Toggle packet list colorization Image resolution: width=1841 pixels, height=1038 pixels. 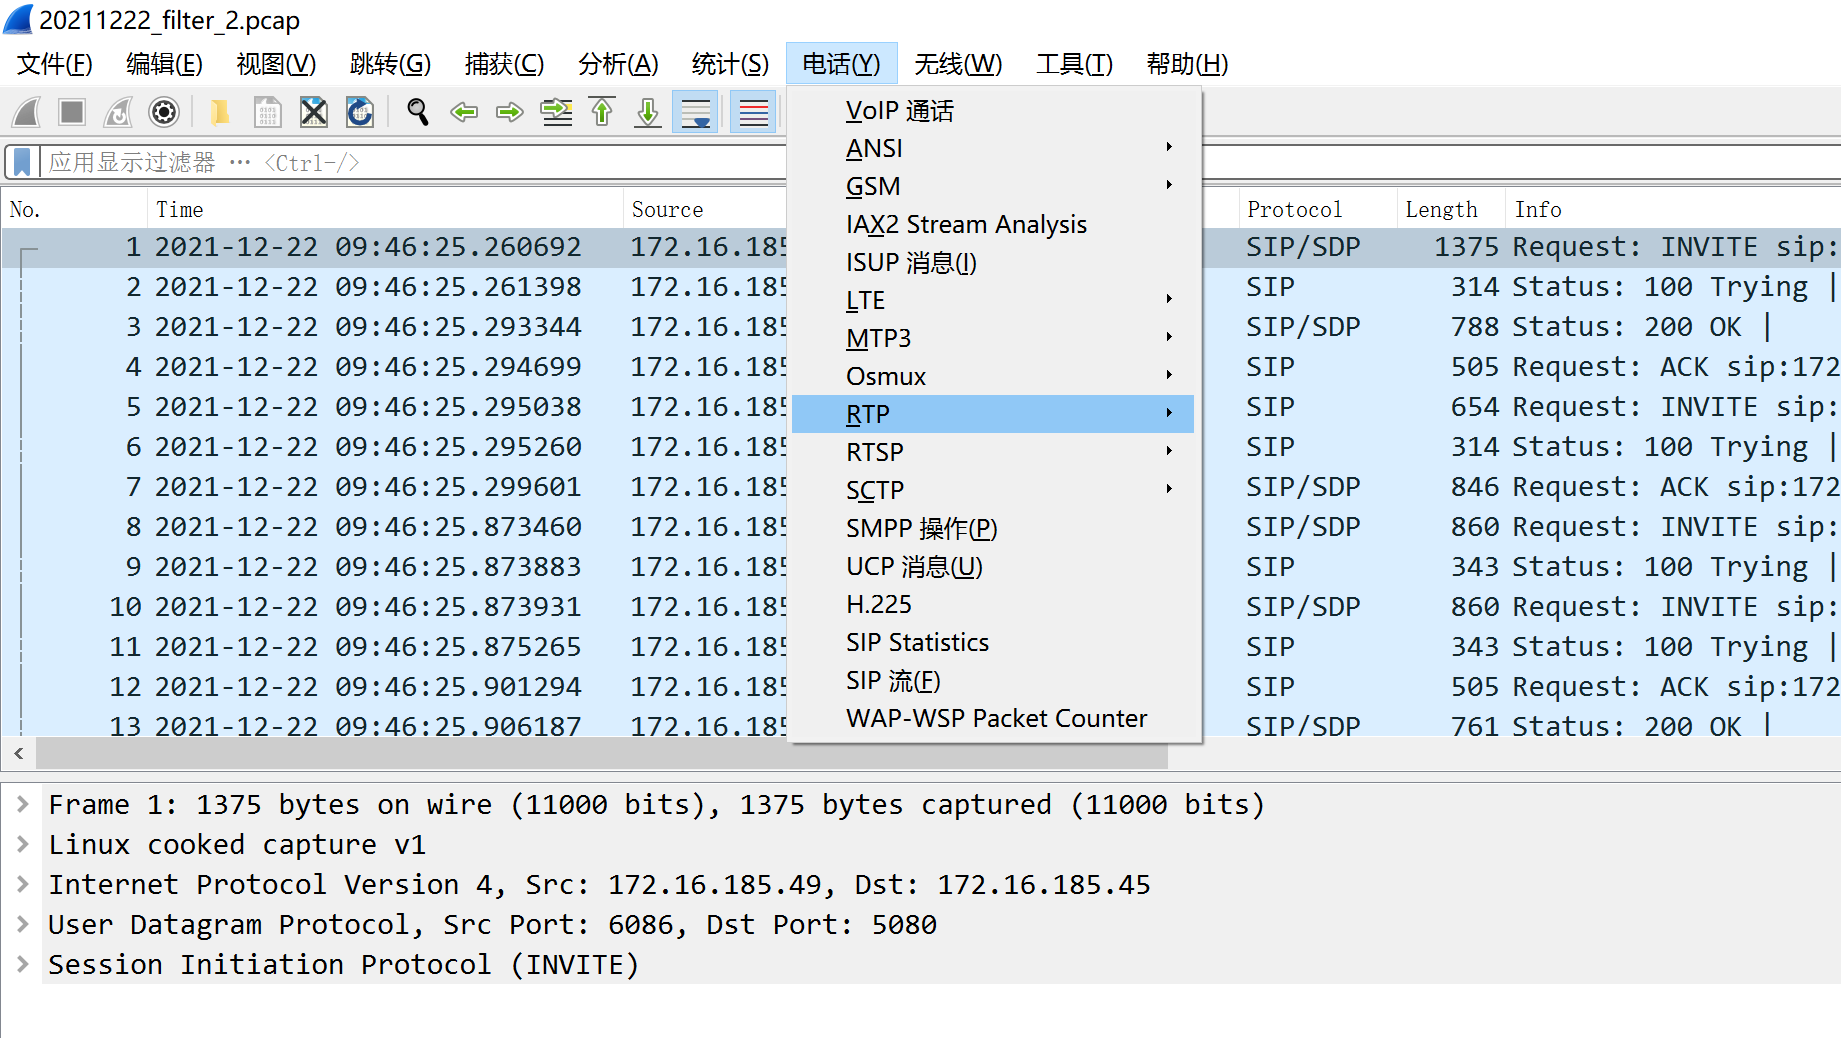point(752,112)
